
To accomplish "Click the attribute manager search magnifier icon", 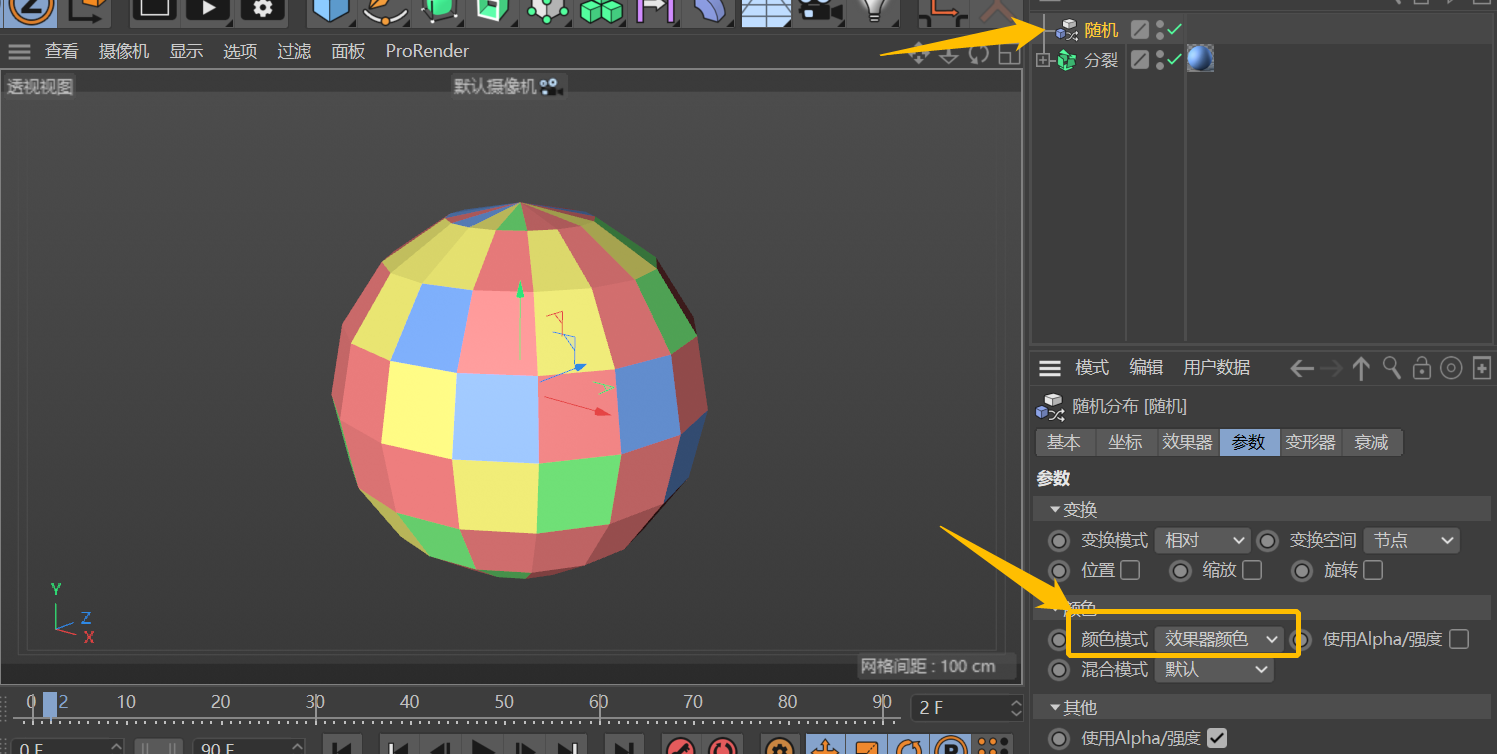I will pos(1391,368).
